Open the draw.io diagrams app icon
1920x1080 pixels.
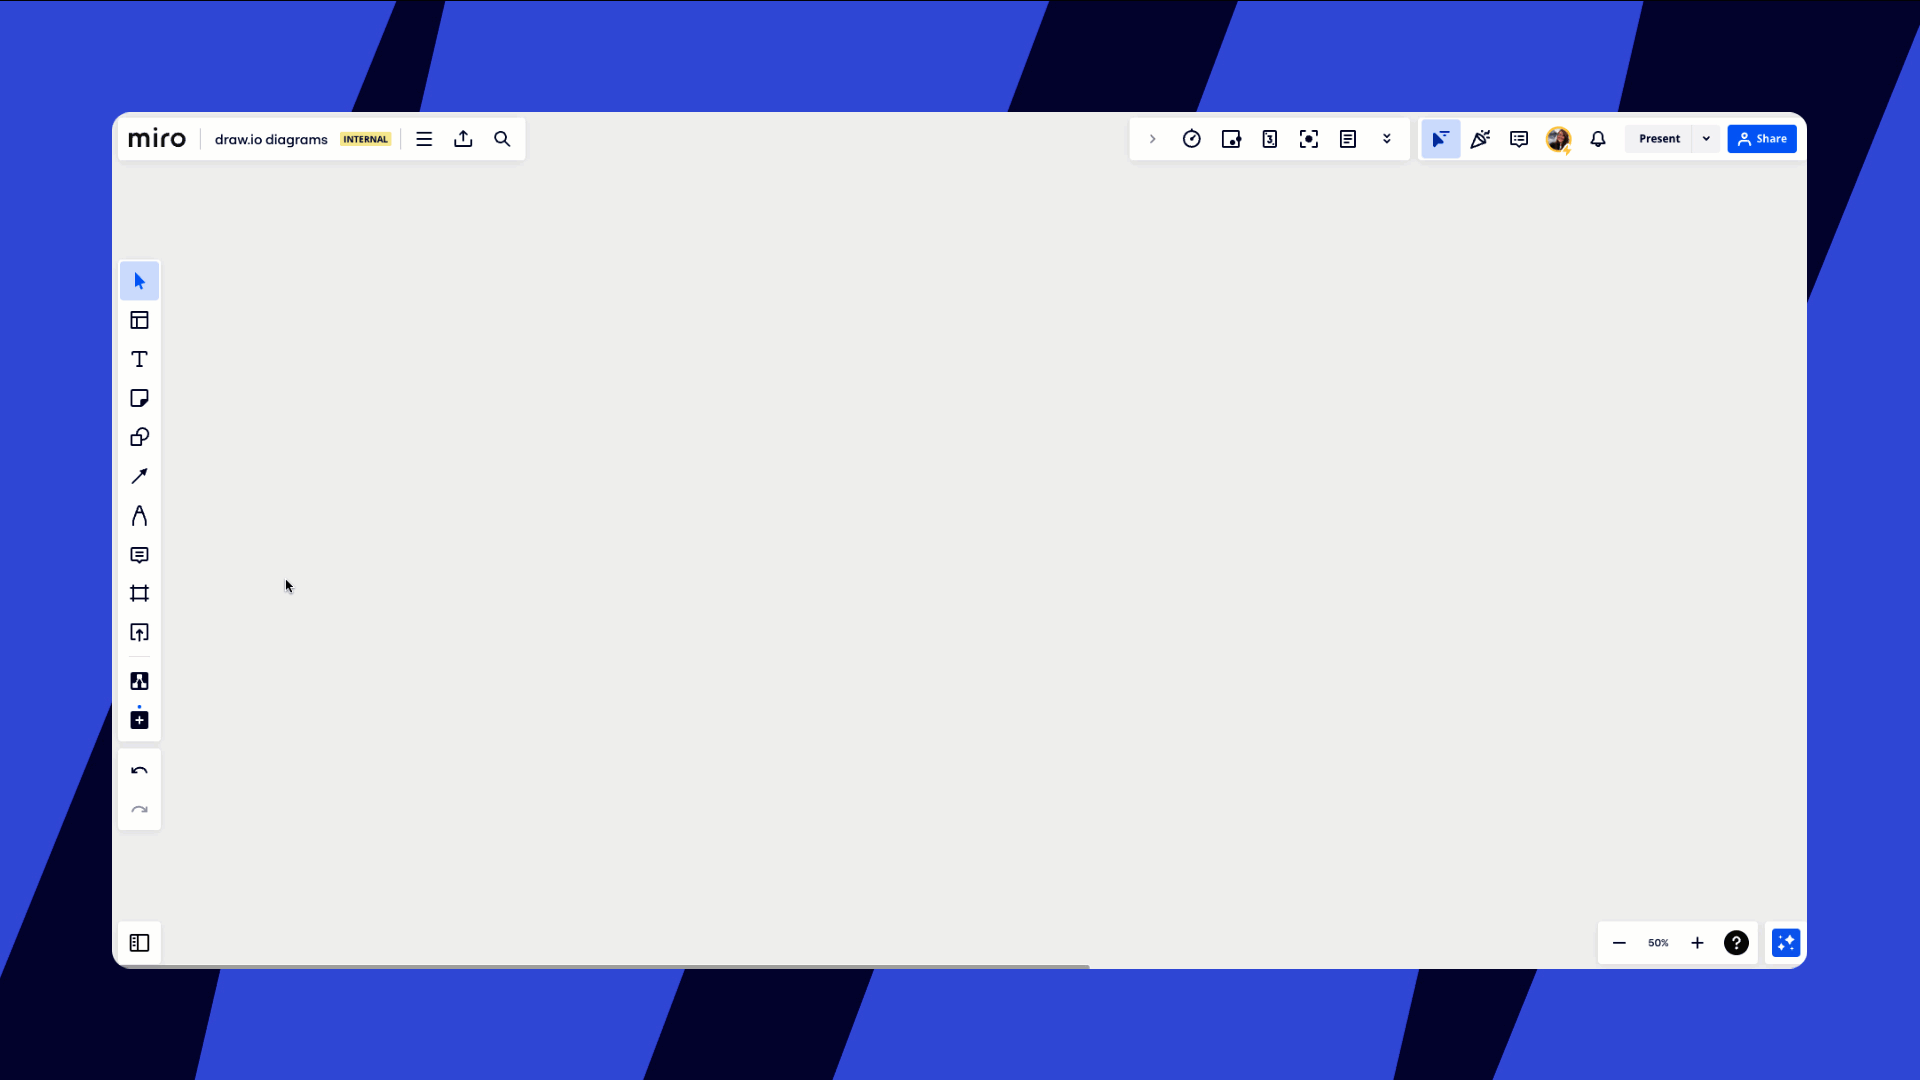139,681
